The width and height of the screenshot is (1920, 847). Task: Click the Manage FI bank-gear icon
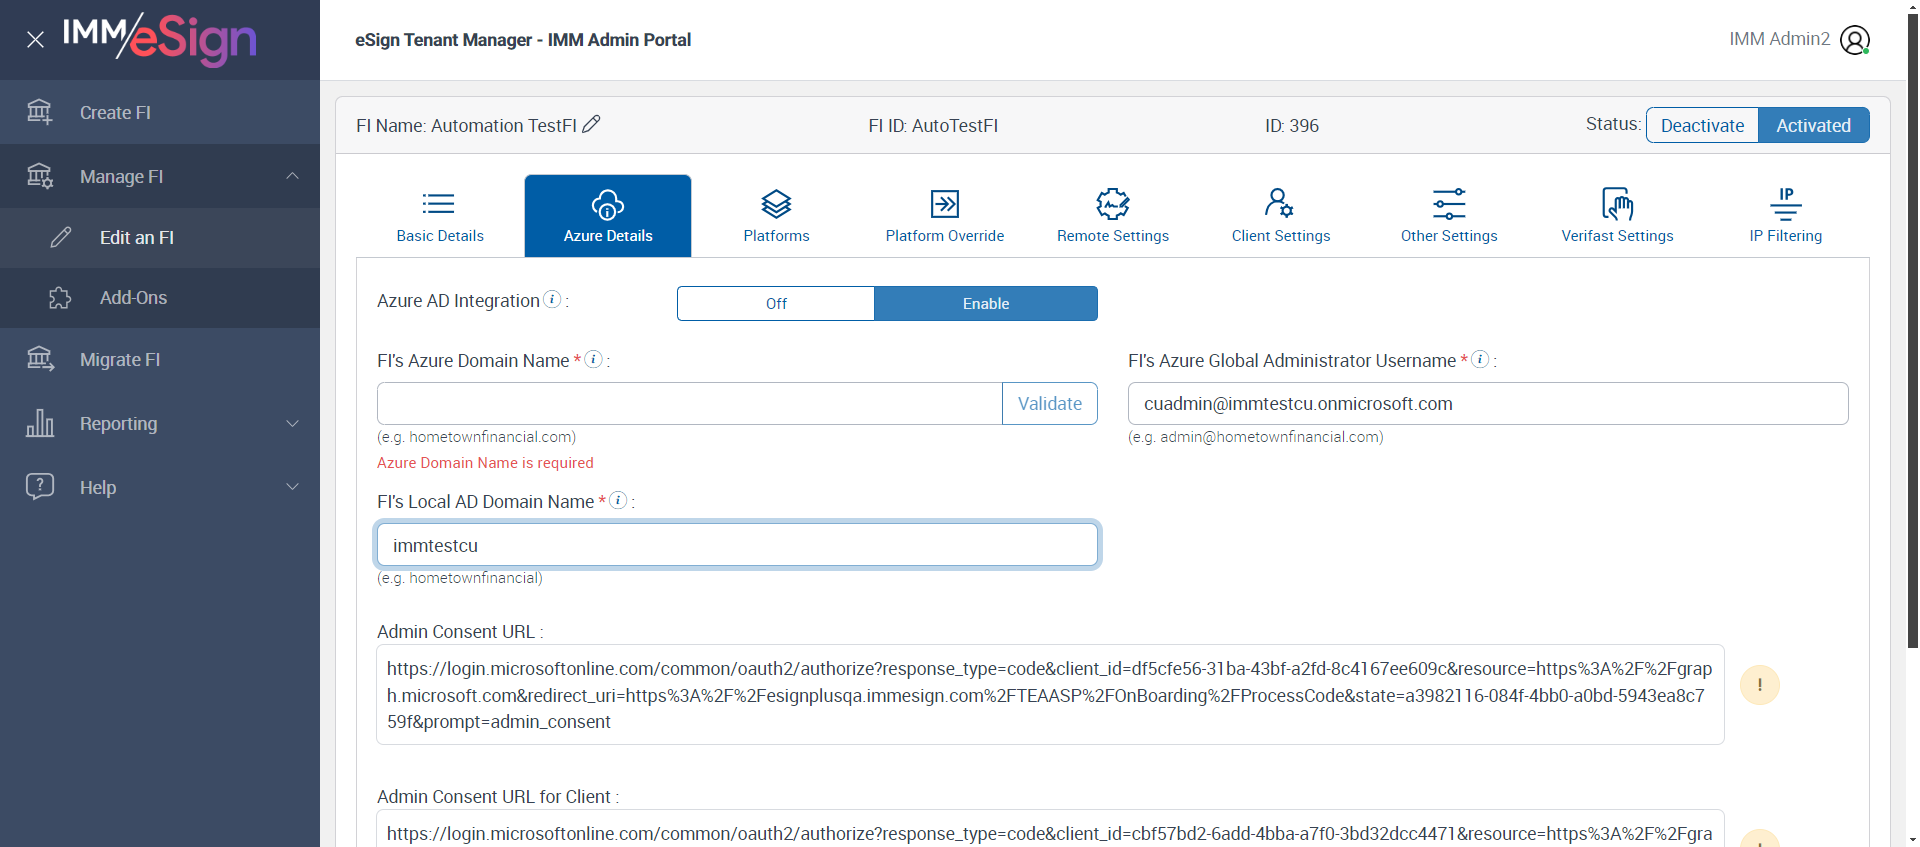point(40,176)
